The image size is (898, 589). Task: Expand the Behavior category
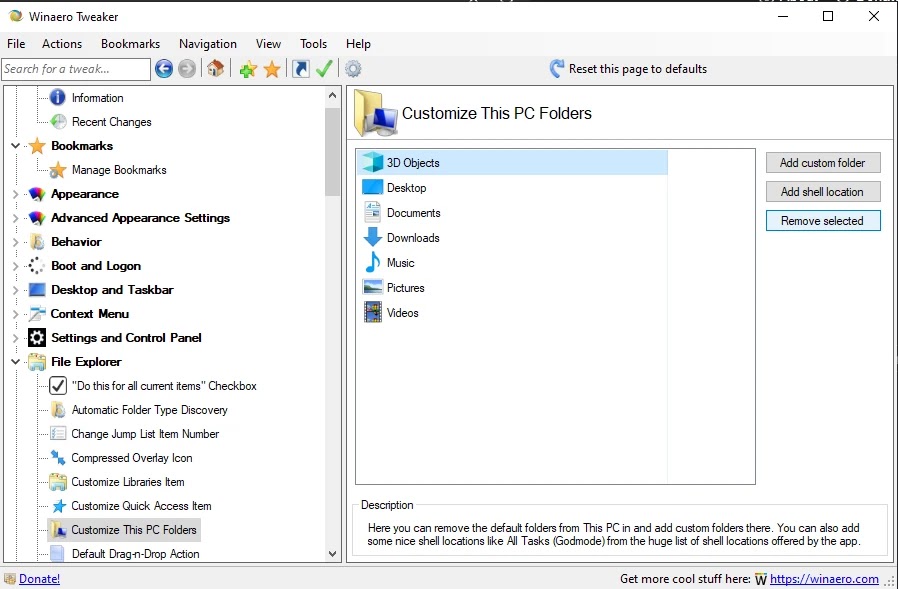tap(15, 242)
